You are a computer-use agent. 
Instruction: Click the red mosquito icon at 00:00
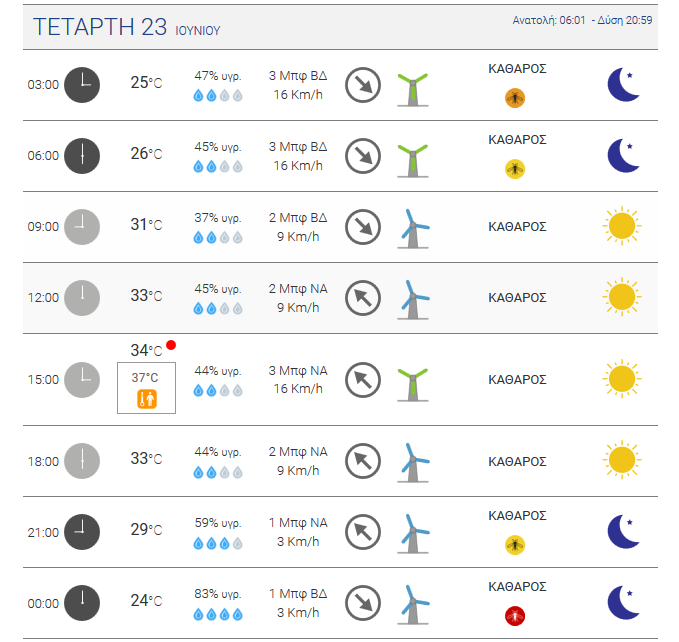coord(515,616)
